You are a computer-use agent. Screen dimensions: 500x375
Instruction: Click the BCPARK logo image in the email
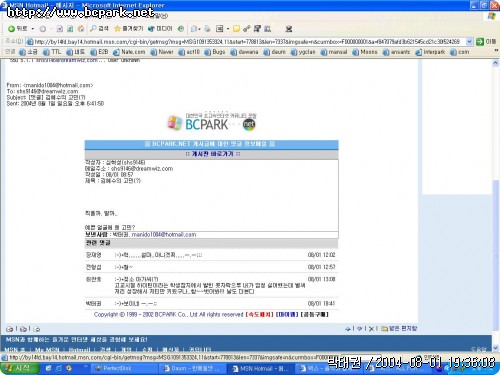(212, 123)
